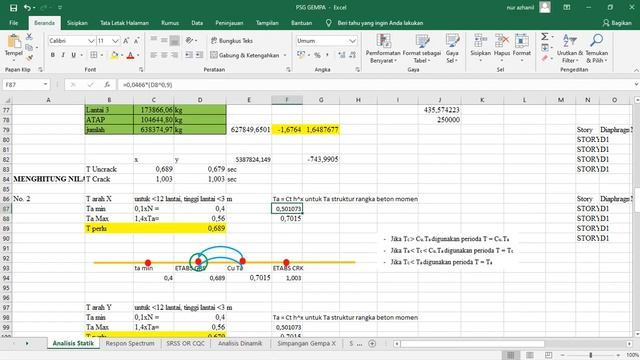Toggle bold formatting

pos(53,55)
